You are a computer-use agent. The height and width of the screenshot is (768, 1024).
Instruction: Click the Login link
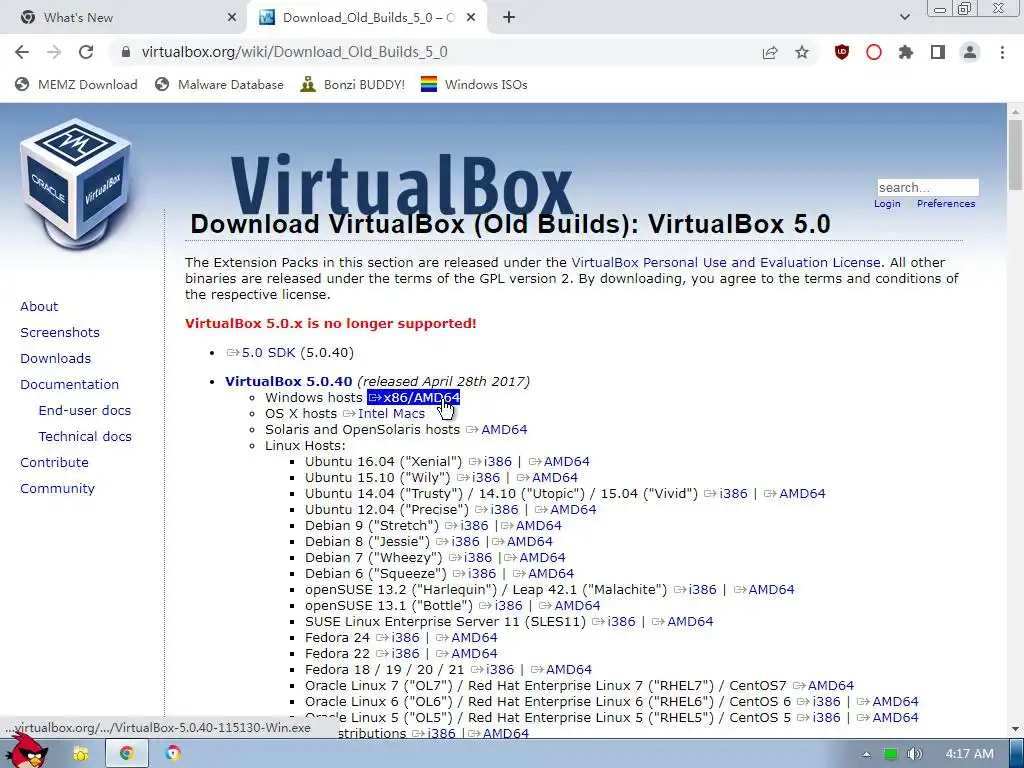click(x=887, y=204)
